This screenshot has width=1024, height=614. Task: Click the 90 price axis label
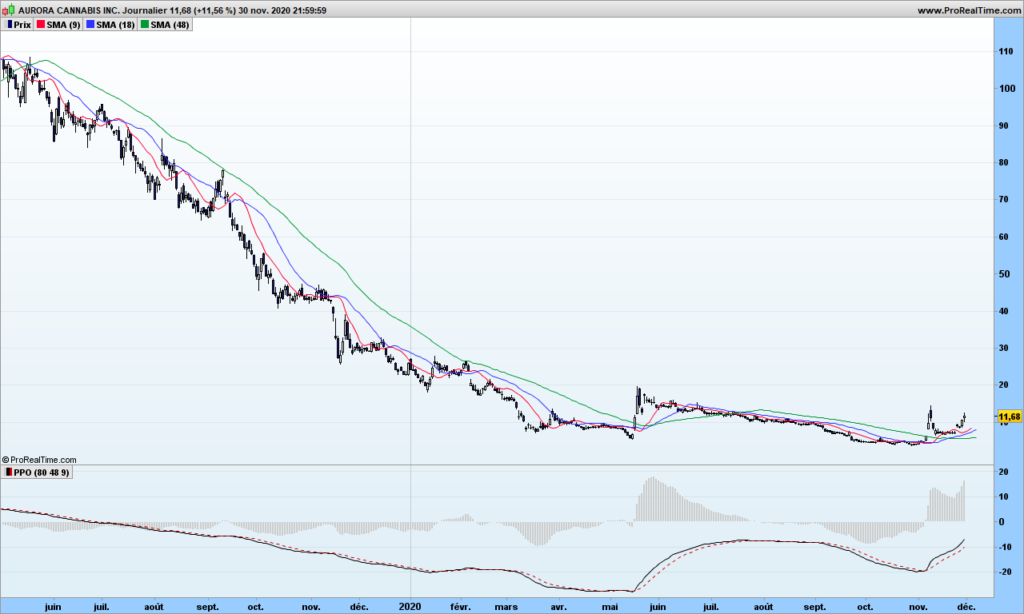1003,126
